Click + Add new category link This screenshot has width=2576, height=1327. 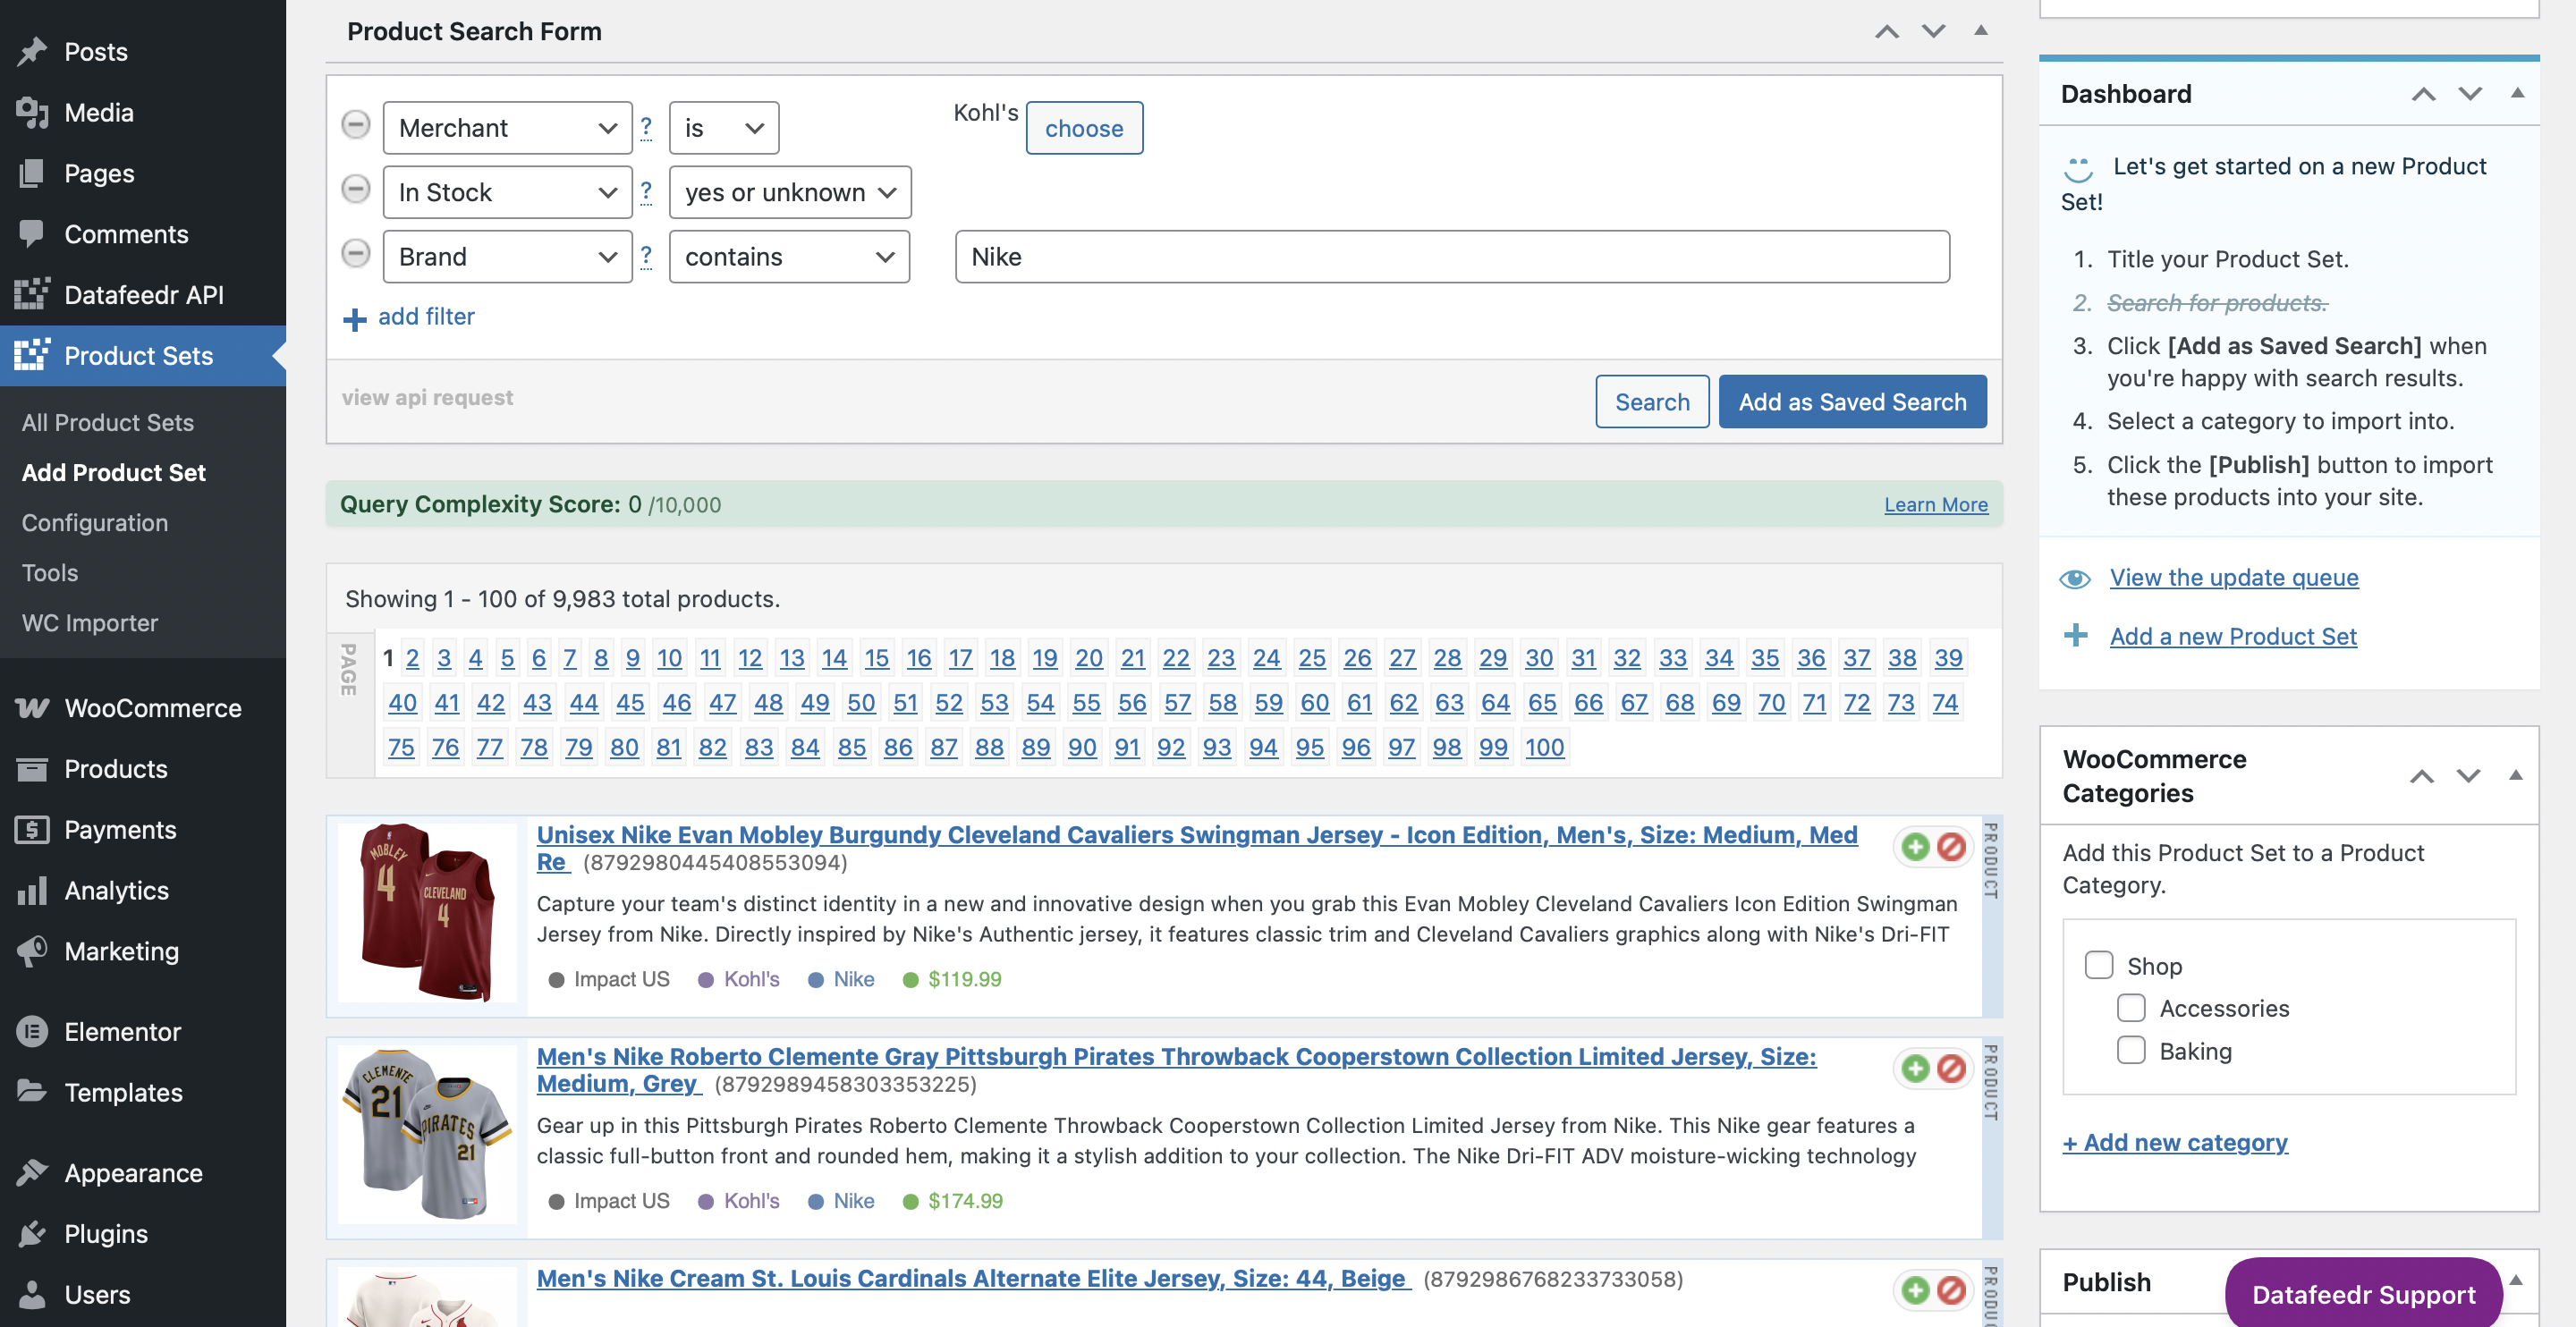(2174, 1142)
